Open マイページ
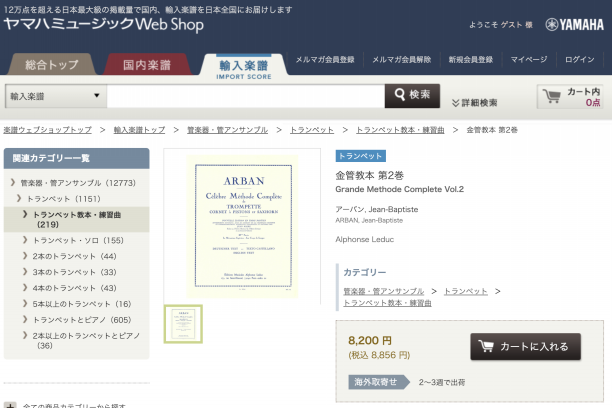This screenshot has height=408, width=612. point(529,59)
